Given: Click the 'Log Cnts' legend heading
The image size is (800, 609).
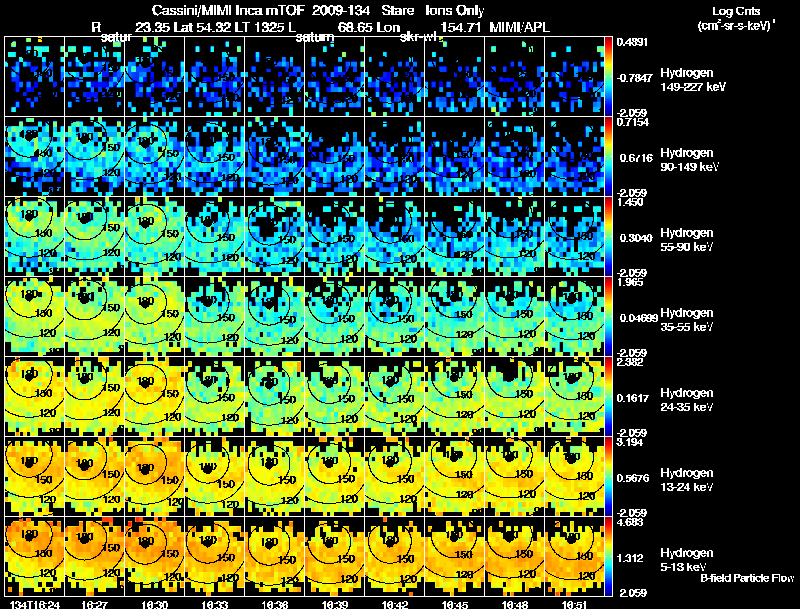Looking at the screenshot, I should pos(735,11).
